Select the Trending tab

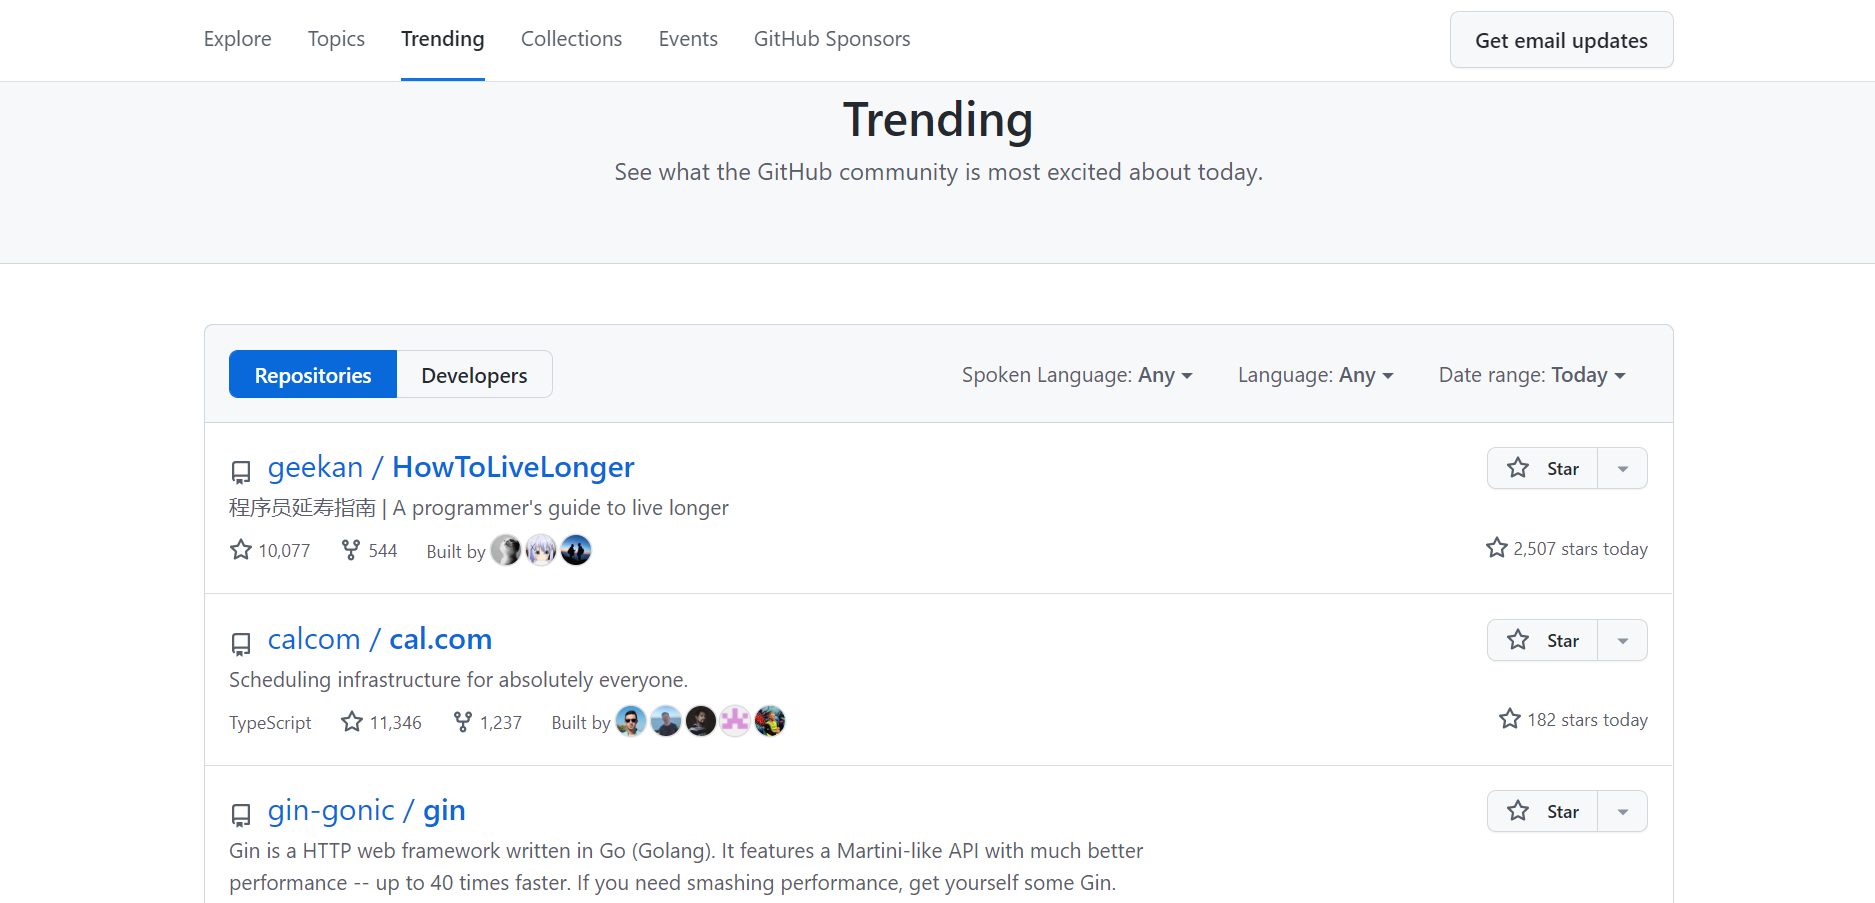[443, 39]
